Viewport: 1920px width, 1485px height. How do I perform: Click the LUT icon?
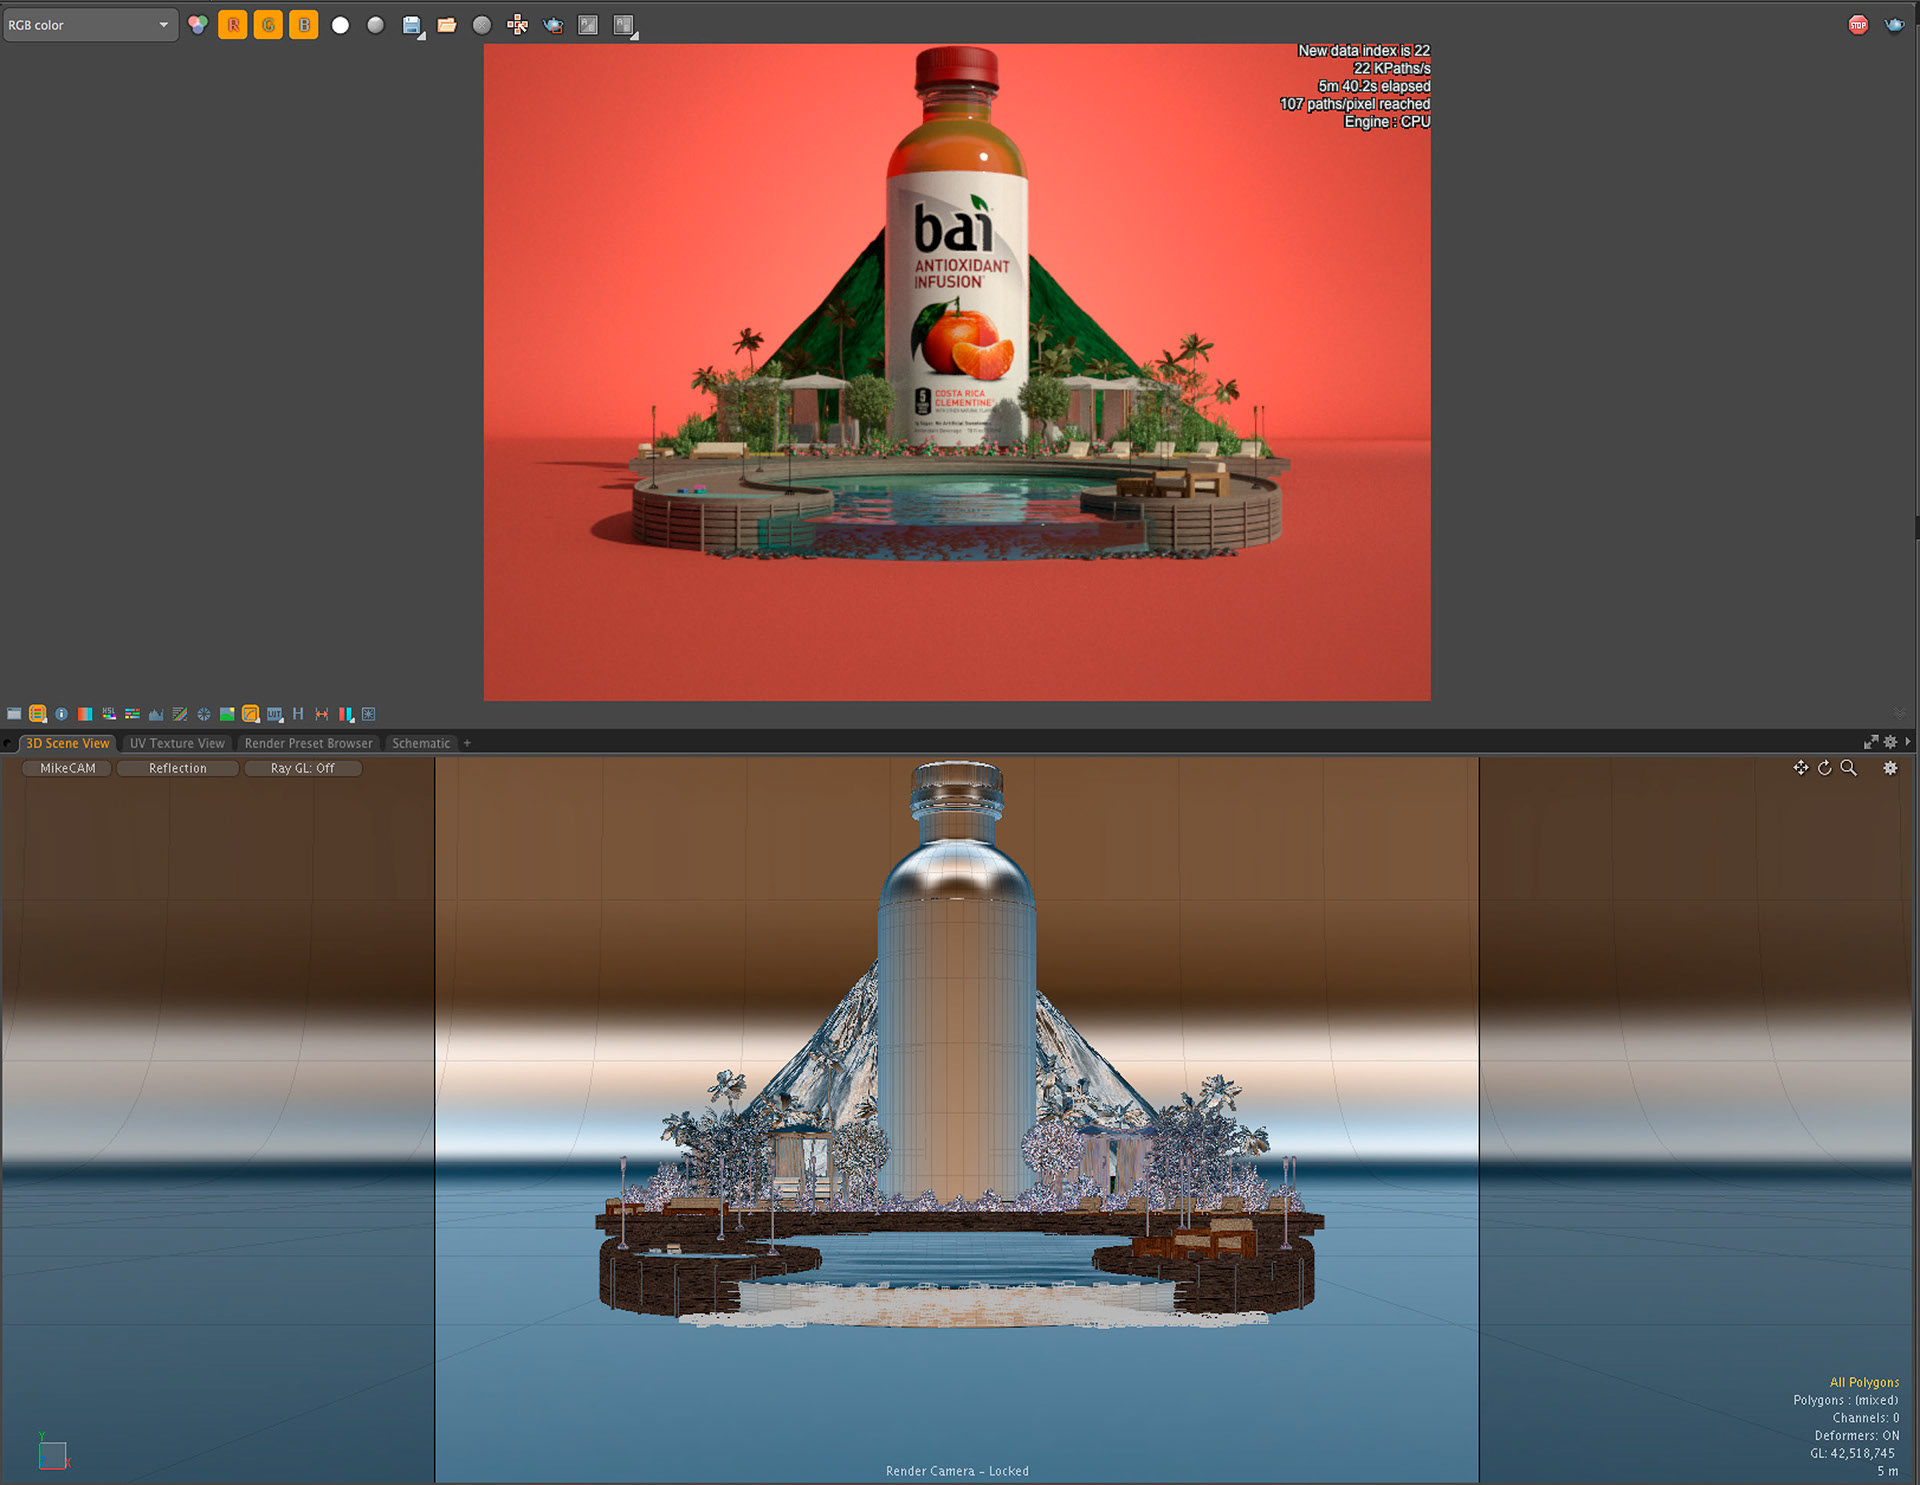tap(274, 714)
